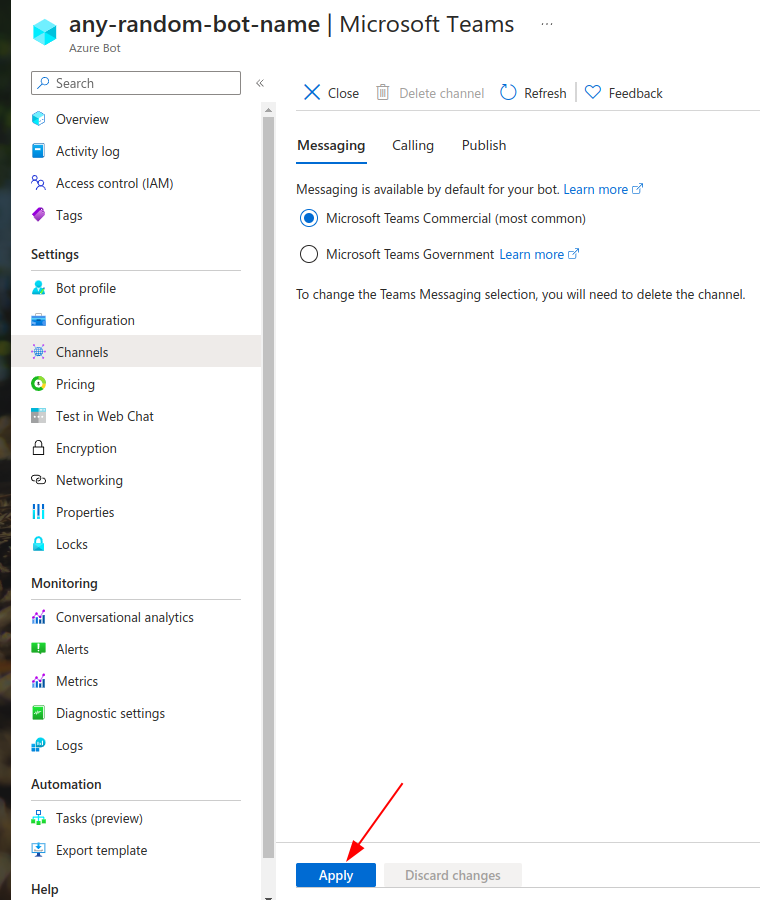Open Test in Web Chat icon

38,416
